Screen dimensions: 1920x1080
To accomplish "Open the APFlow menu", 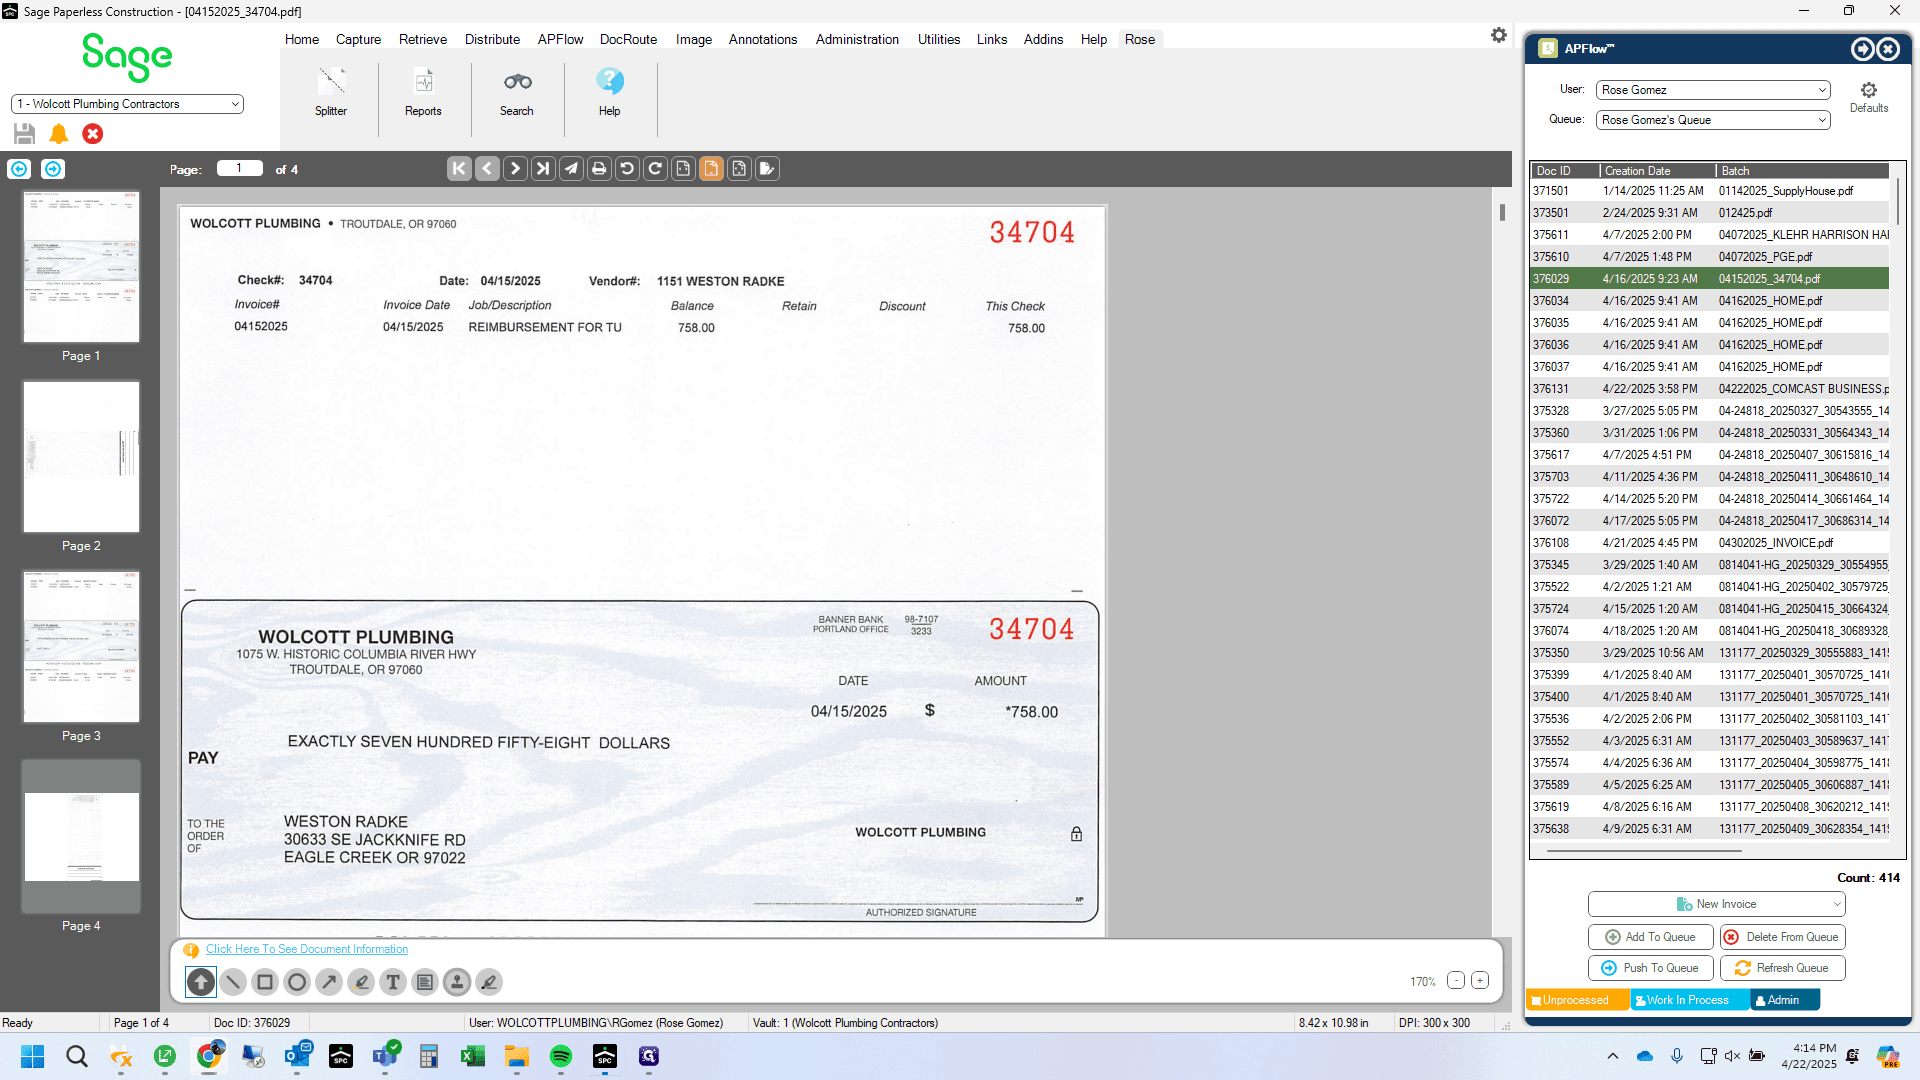I will click(x=560, y=39).
